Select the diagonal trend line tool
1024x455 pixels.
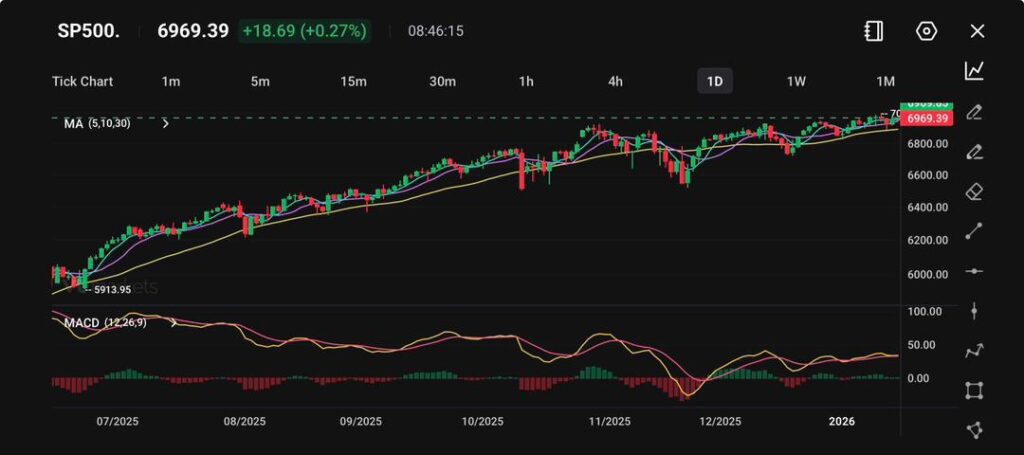tap(974, 231)
